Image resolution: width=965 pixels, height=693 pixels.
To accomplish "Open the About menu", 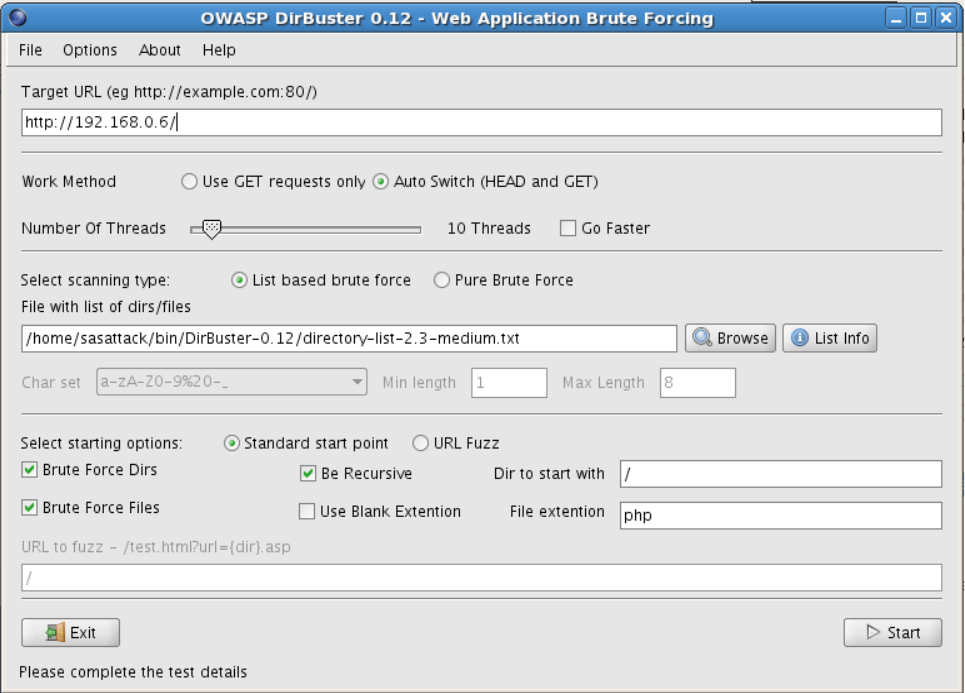I will 159,50.
